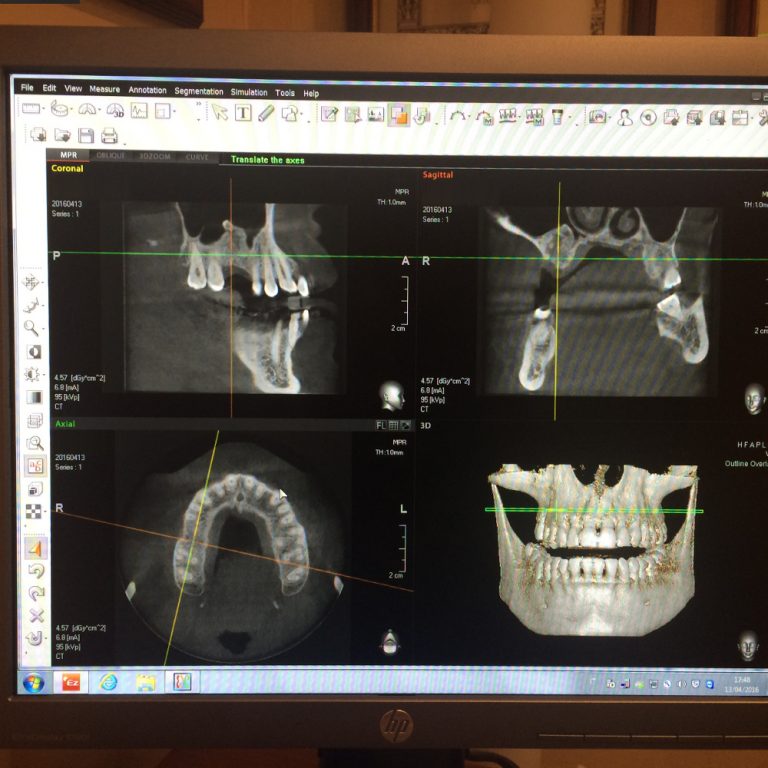Image resolution: width=768 pixels, height=768 pixels.
Task: Click the print icon in second toolbar row
Action: point(109,136)
